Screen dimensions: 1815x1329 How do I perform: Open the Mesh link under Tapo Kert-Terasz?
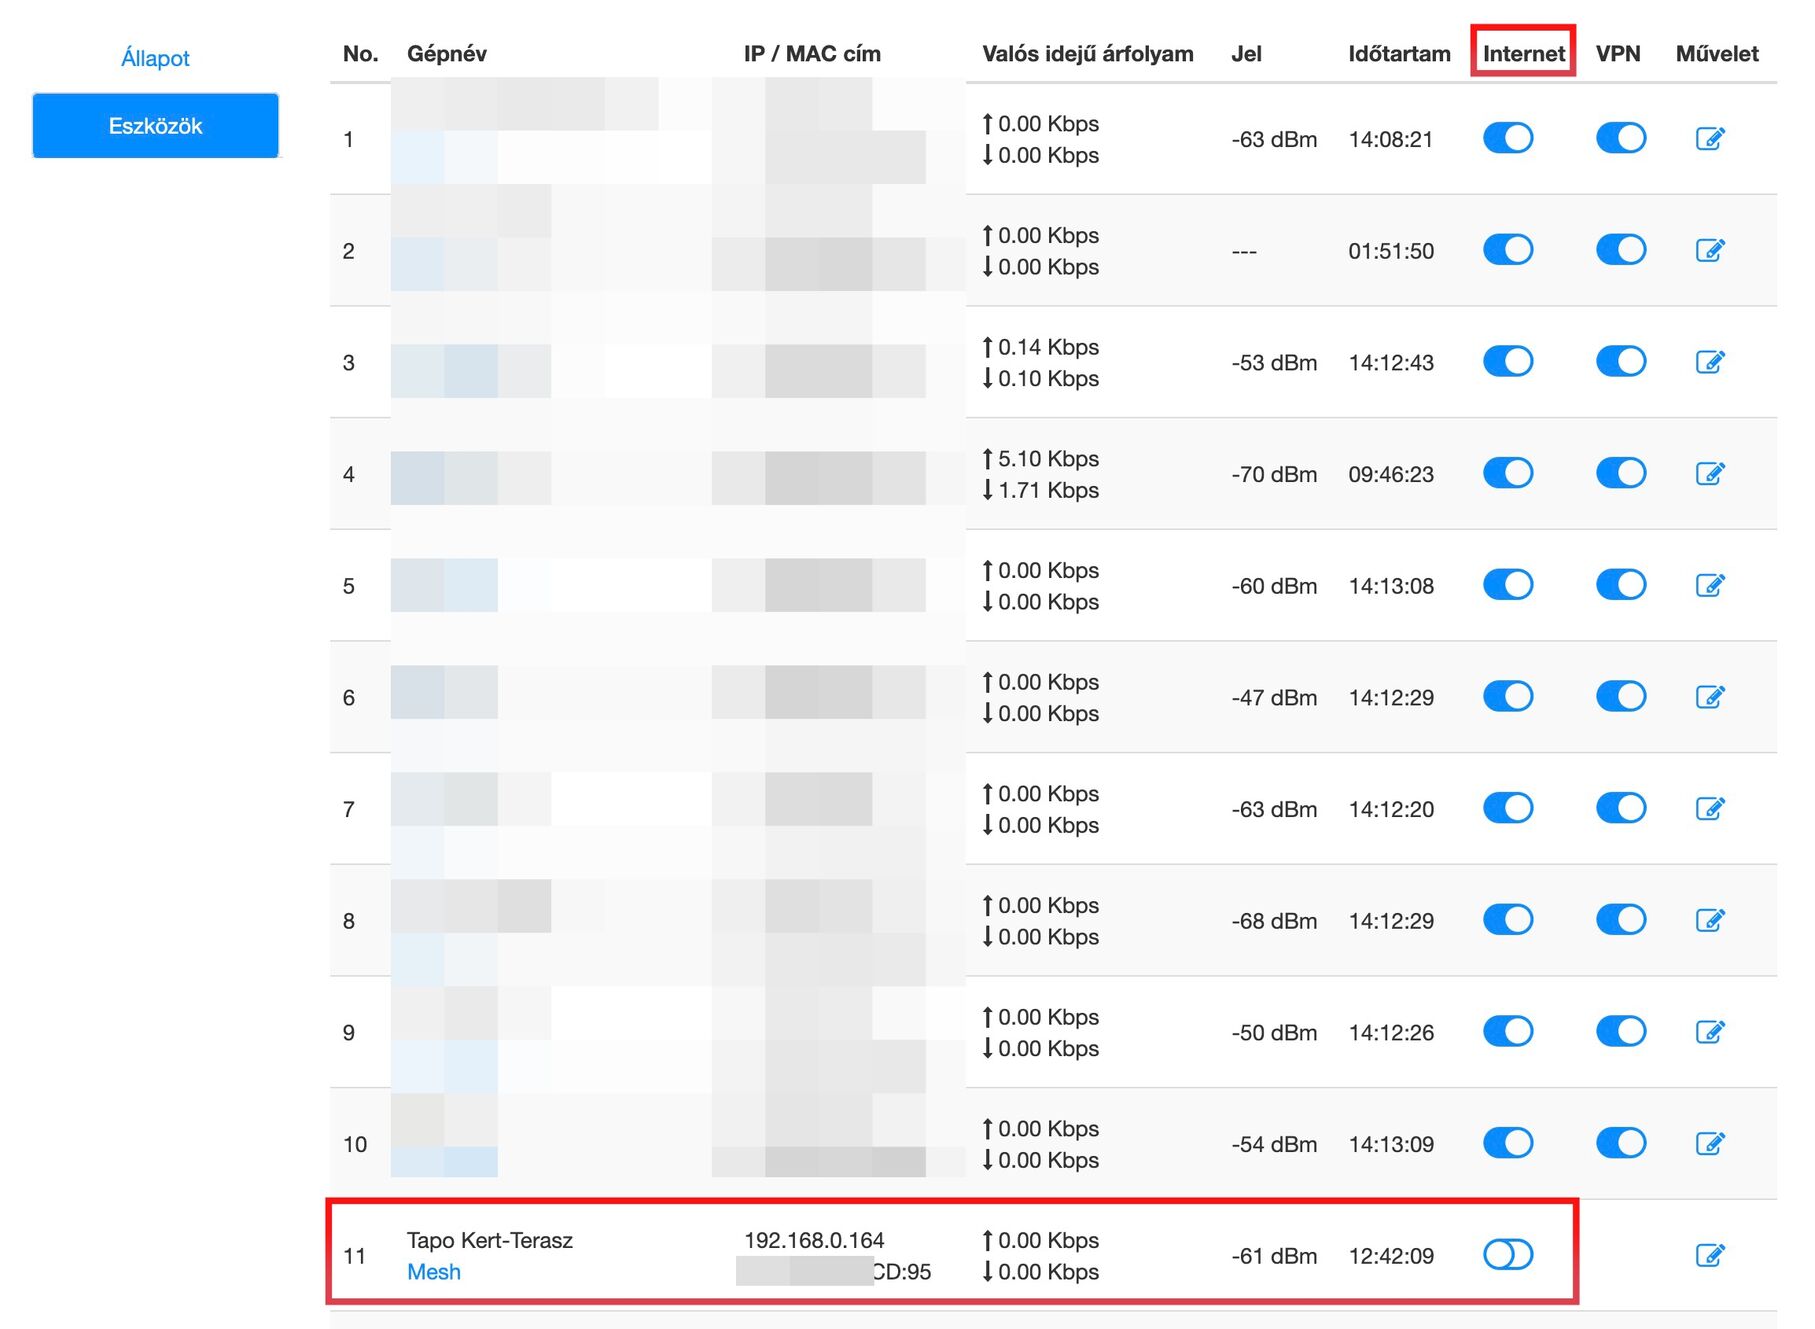434,1272
